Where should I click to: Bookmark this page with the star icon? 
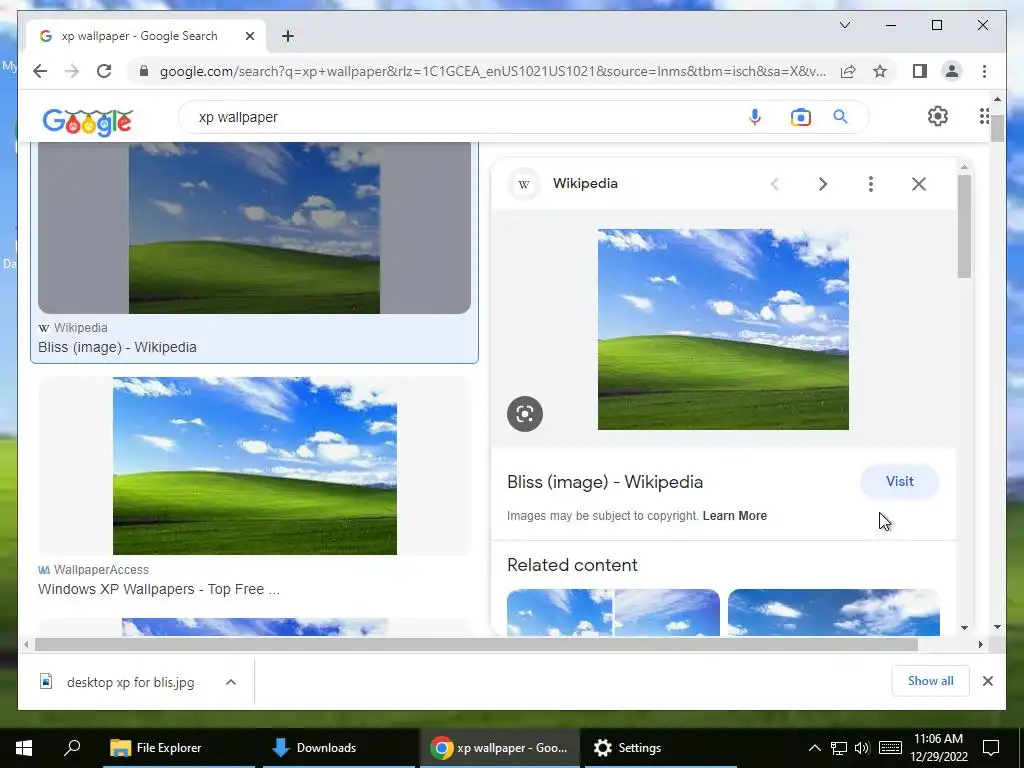point(880,71)
